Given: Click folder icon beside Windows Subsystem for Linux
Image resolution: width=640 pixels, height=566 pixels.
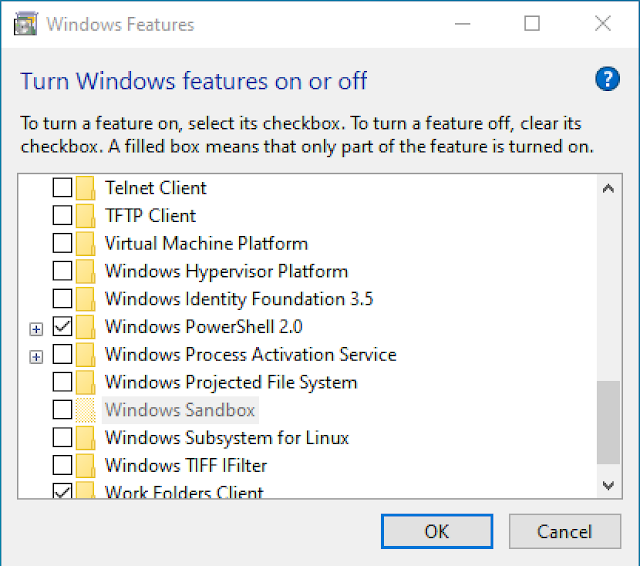Looking at the screenshot, I should [x=86, y=437].
